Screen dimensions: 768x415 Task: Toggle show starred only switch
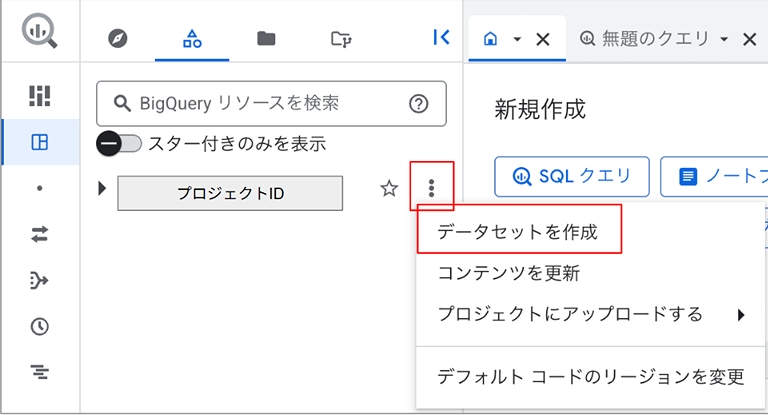[x=119, y=144]
